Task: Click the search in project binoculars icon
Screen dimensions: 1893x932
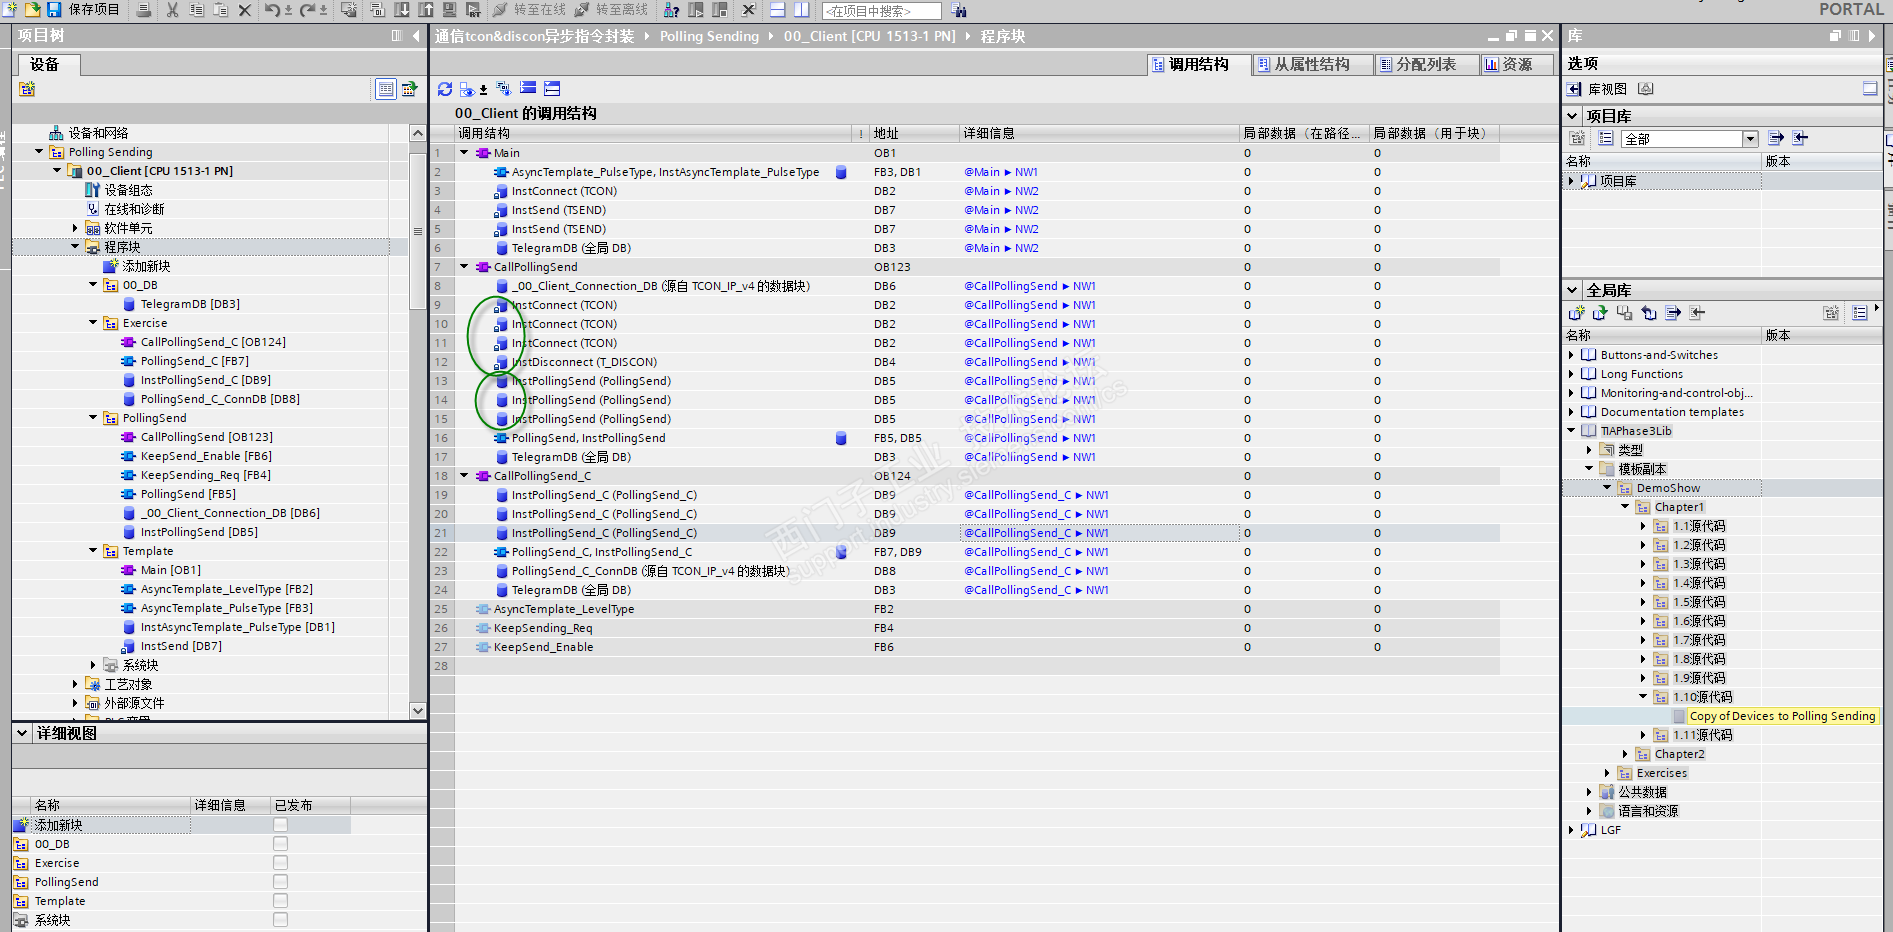Action: click(959, 11)
